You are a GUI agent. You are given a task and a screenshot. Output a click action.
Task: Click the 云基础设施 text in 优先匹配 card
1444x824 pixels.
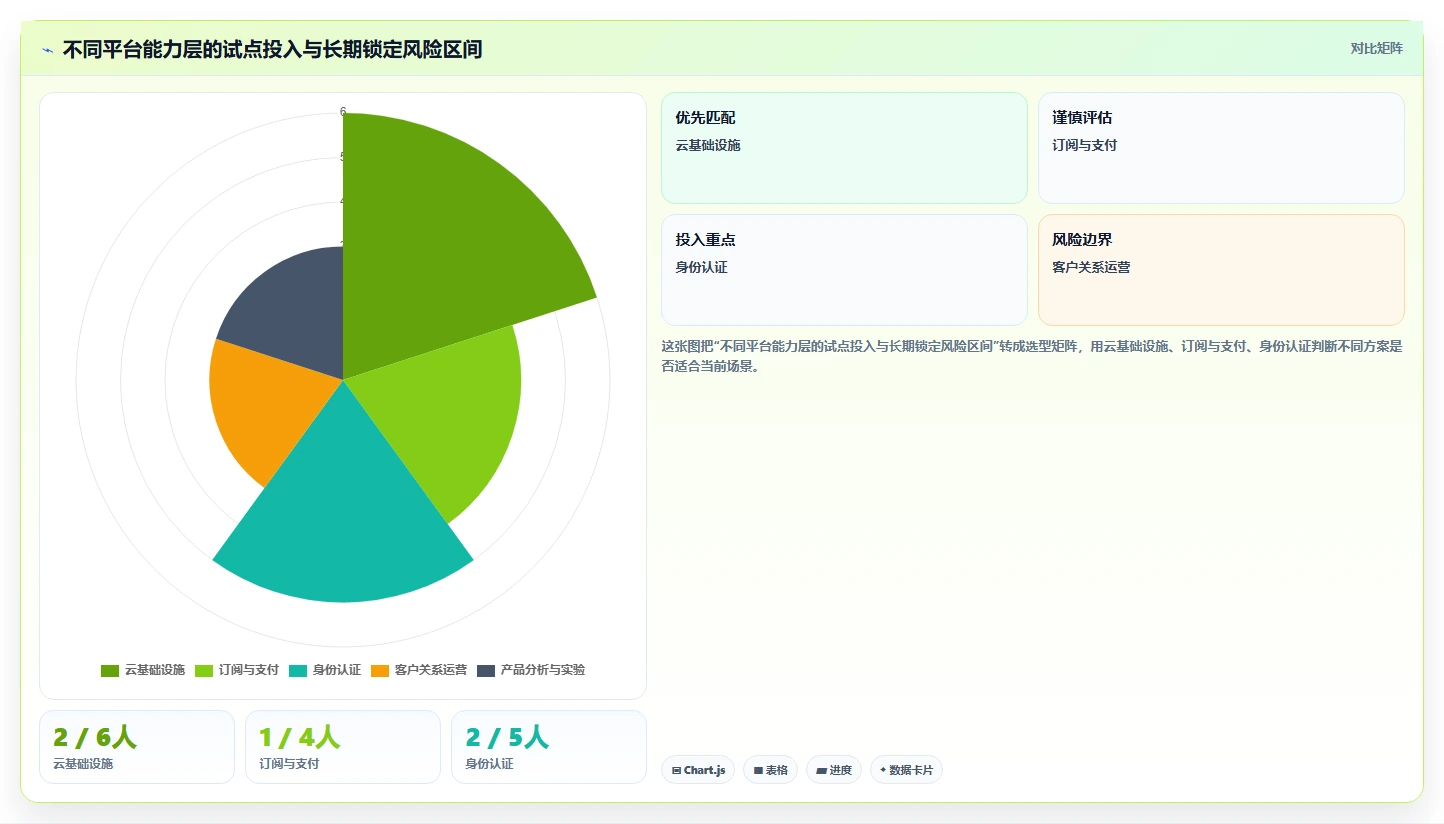(708, 146)
